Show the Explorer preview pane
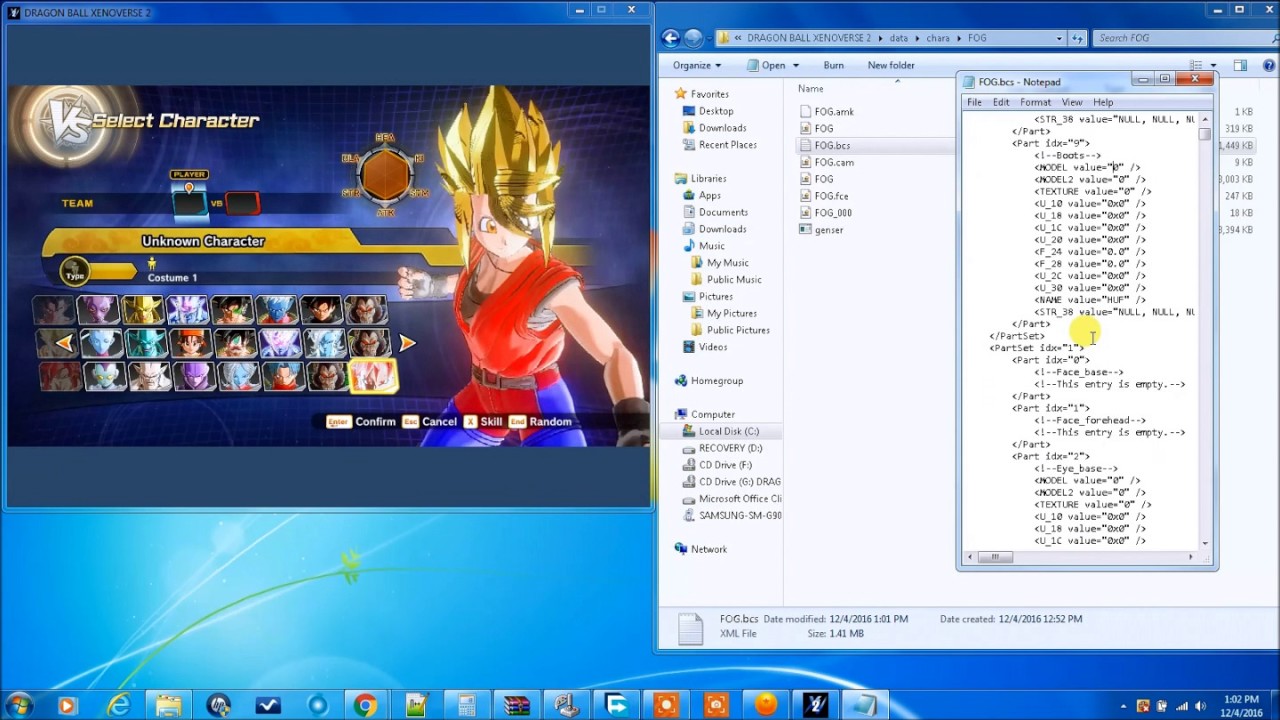 [x=1240, y=65]
